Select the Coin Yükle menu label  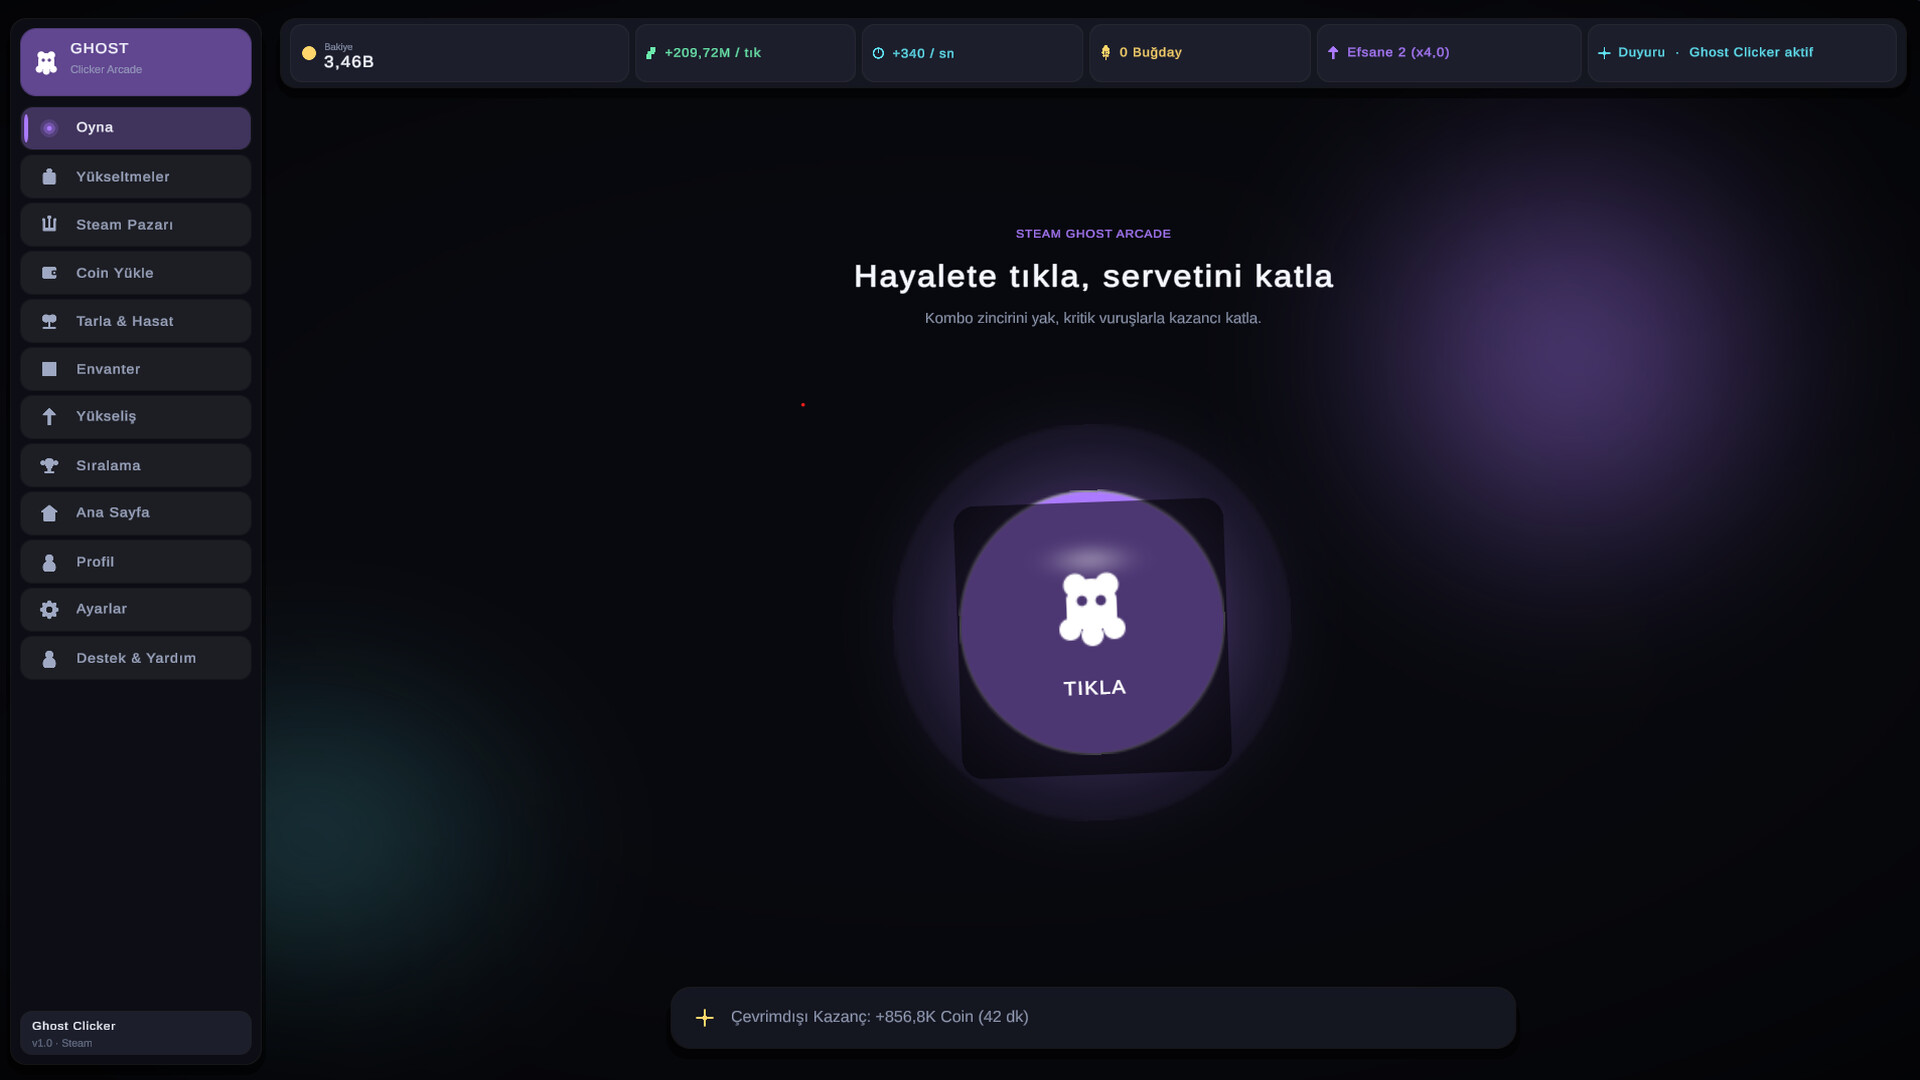[x=115, y=273]
